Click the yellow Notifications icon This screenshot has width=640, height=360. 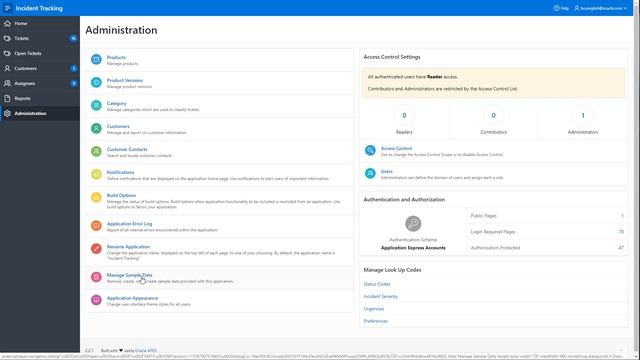pyautogui.click(x=96, y=174)
